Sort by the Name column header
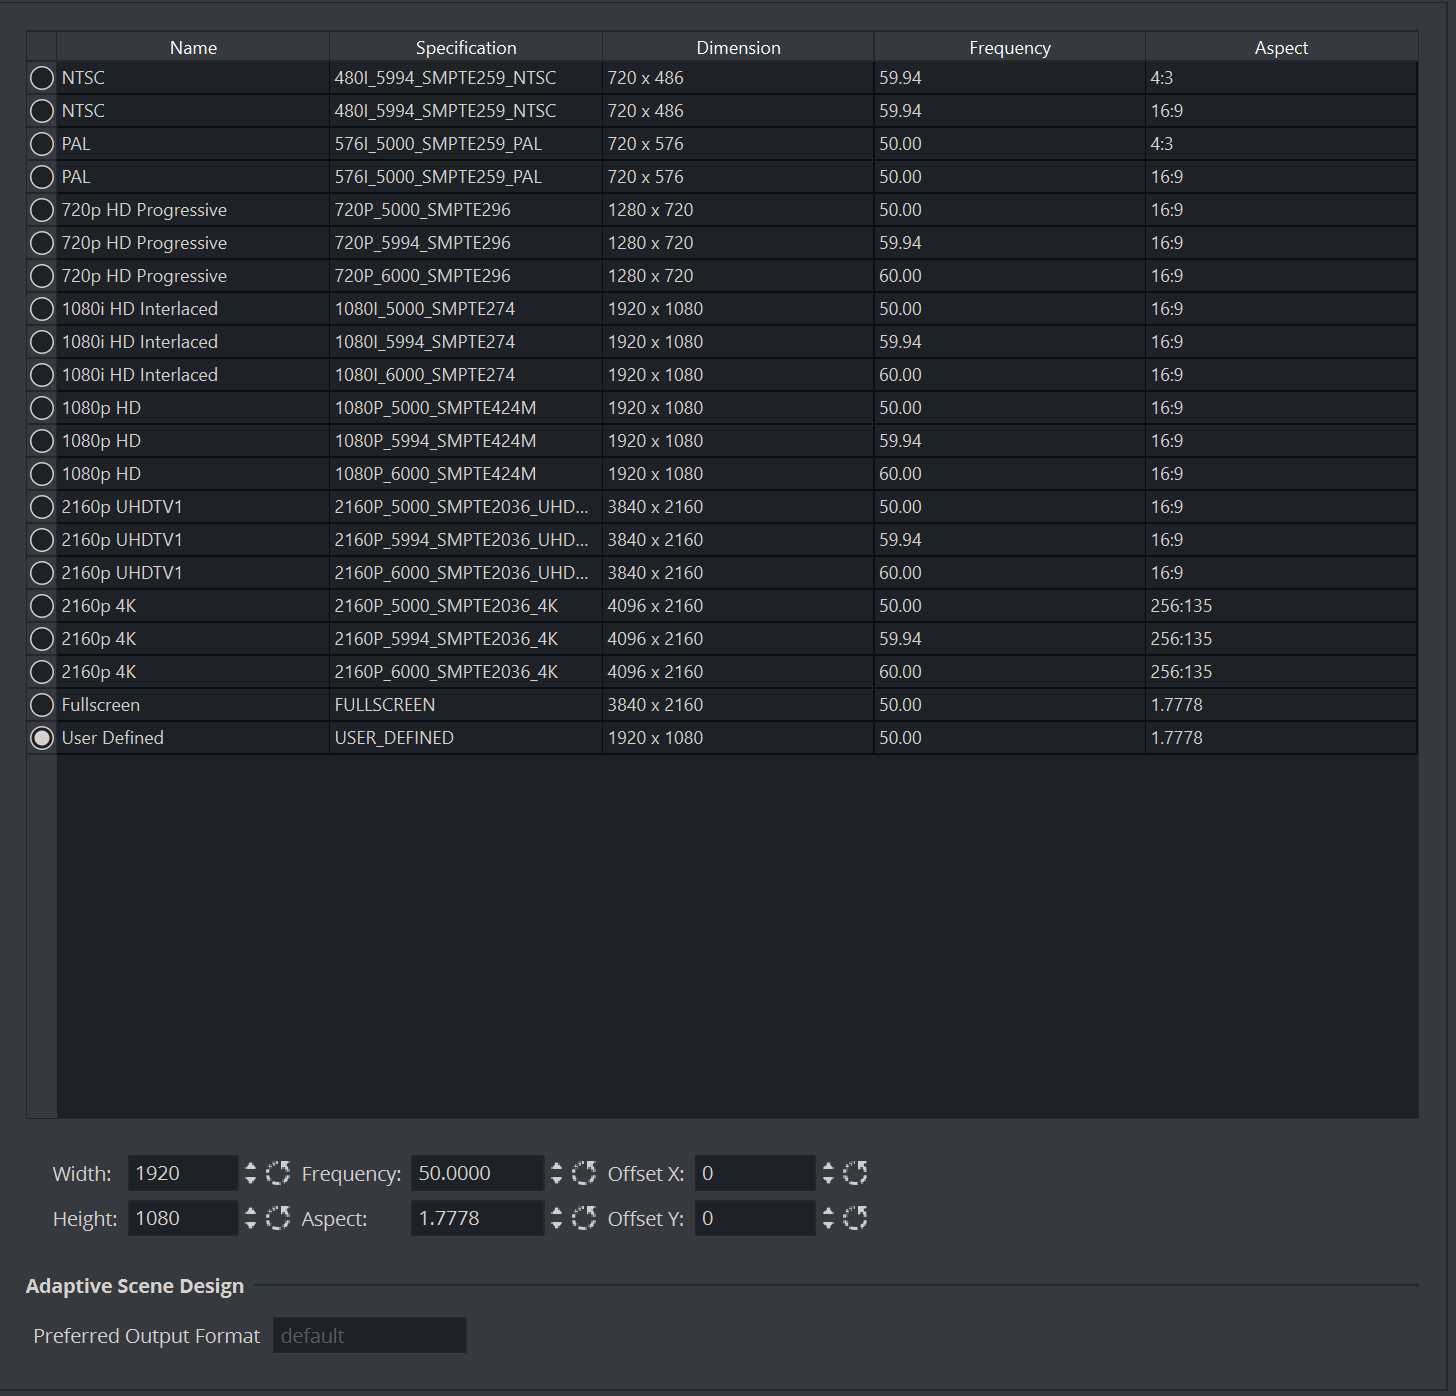The height and width of the screenshot is (1396, 1456). click(193, 47)
